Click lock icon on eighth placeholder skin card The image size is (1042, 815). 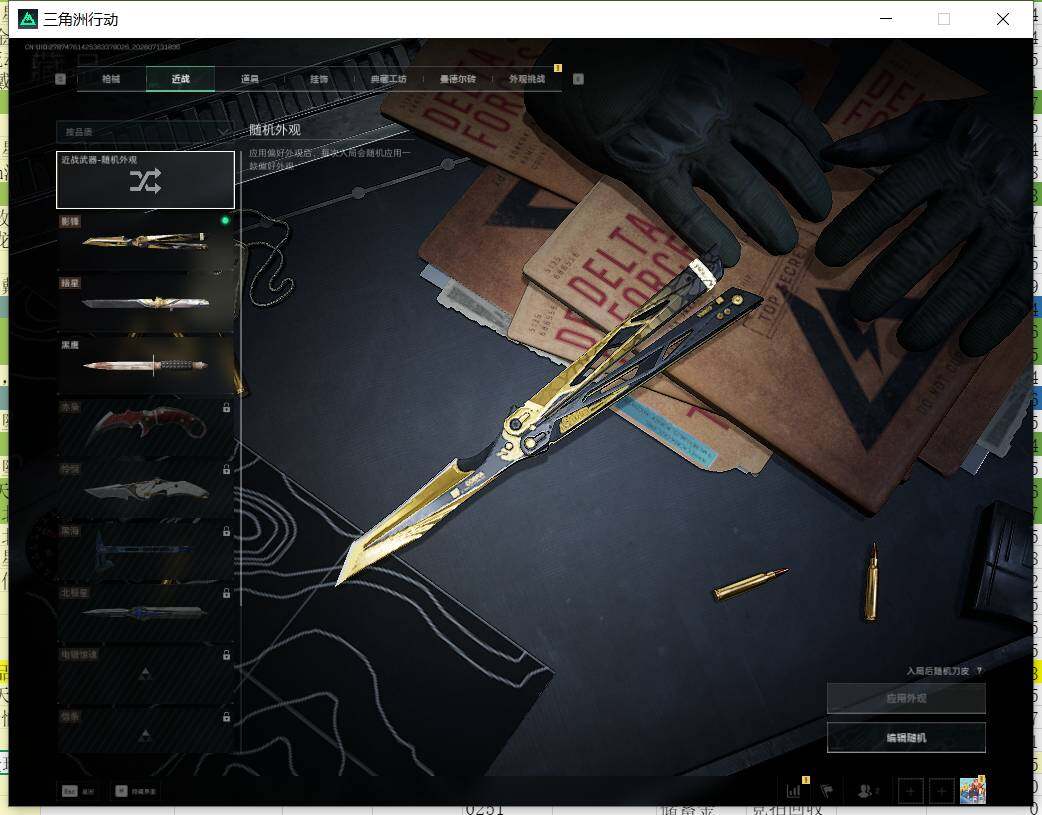coord(226,655)
